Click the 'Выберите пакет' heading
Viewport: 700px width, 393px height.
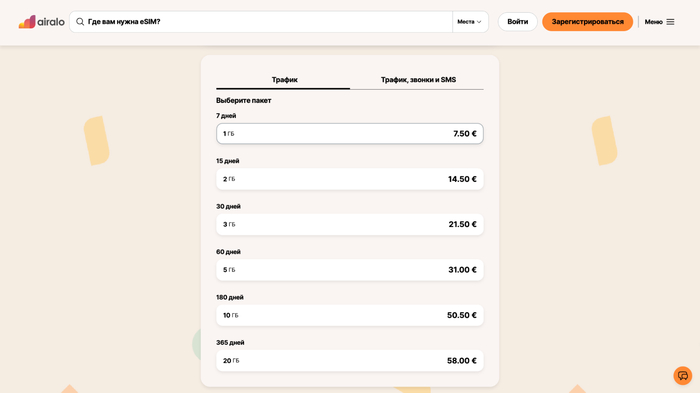pos(244,100)
